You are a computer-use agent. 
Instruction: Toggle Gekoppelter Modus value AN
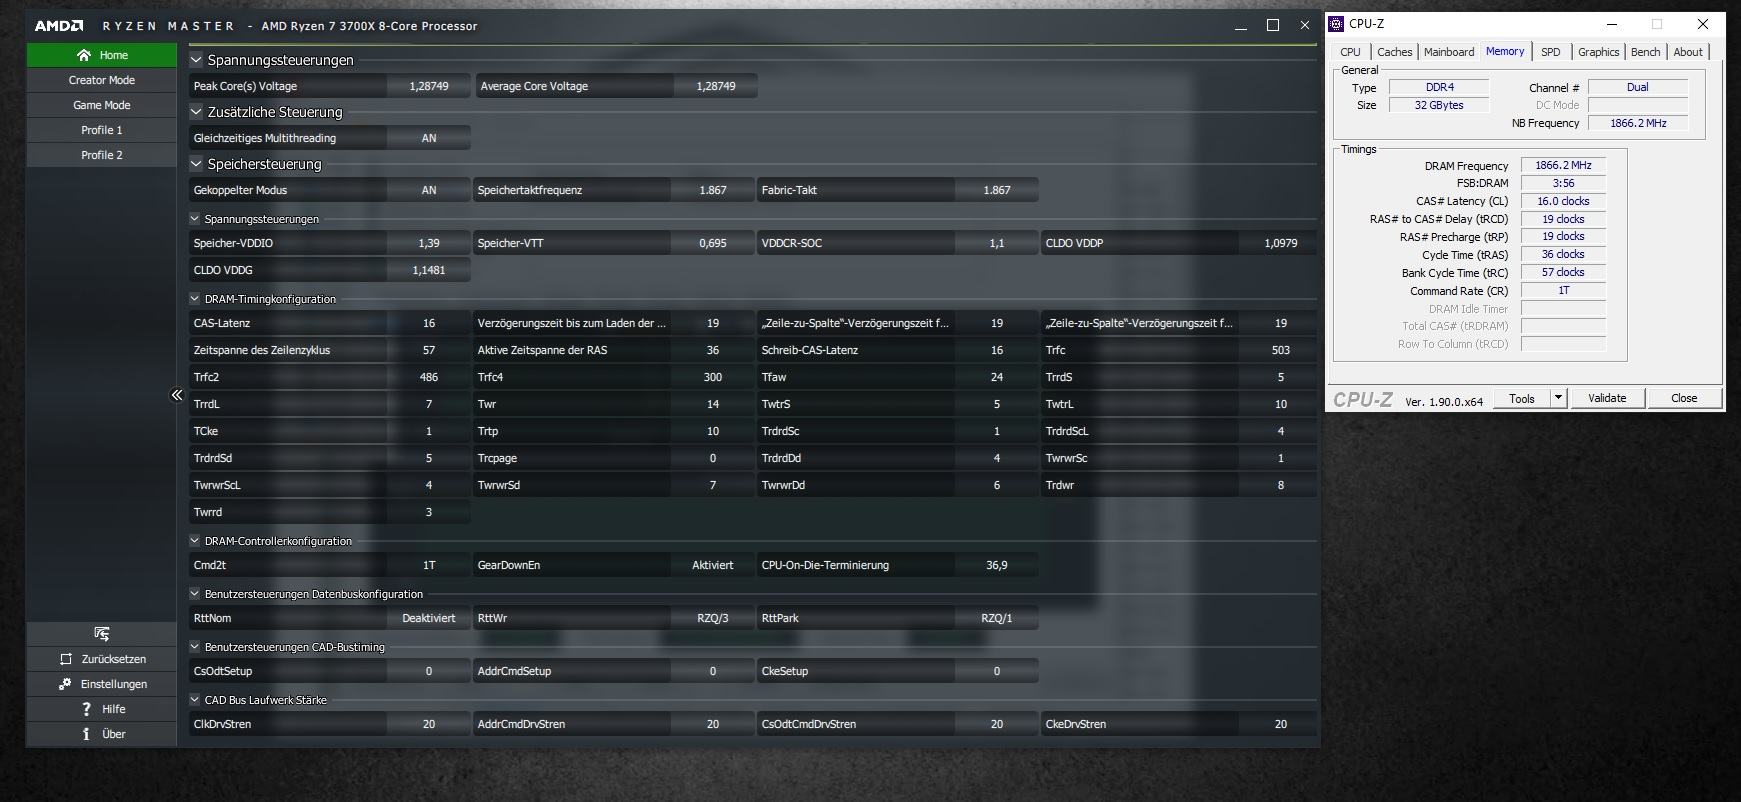pos(429,190)
